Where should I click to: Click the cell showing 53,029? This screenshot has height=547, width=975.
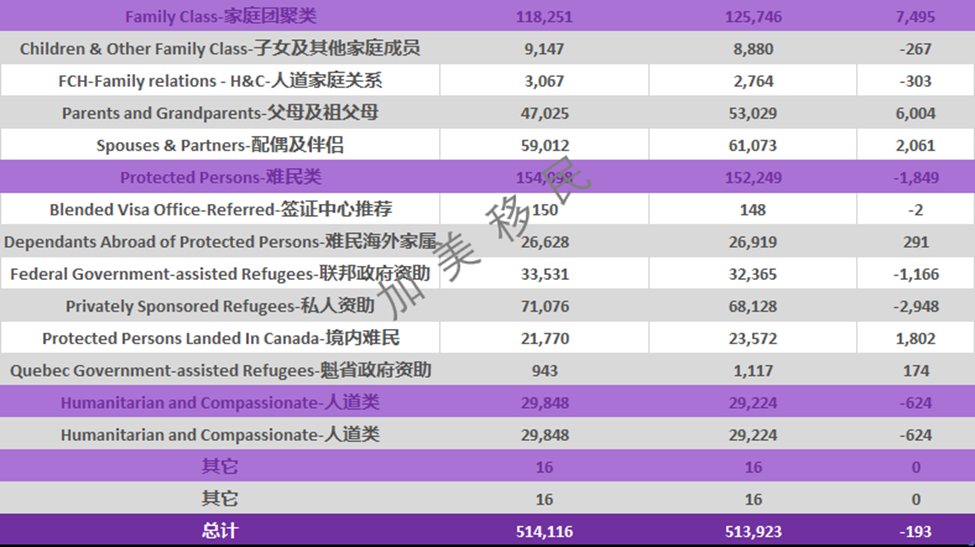[x=753, y=114]
